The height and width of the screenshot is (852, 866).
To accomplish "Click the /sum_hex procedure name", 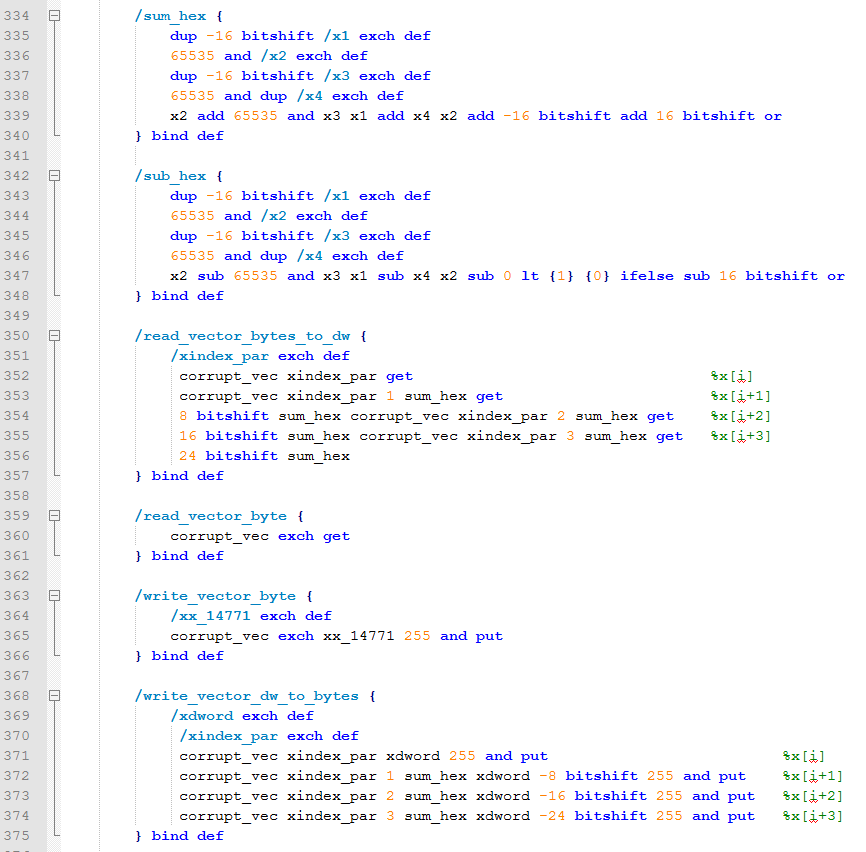I will coord(171,16).
